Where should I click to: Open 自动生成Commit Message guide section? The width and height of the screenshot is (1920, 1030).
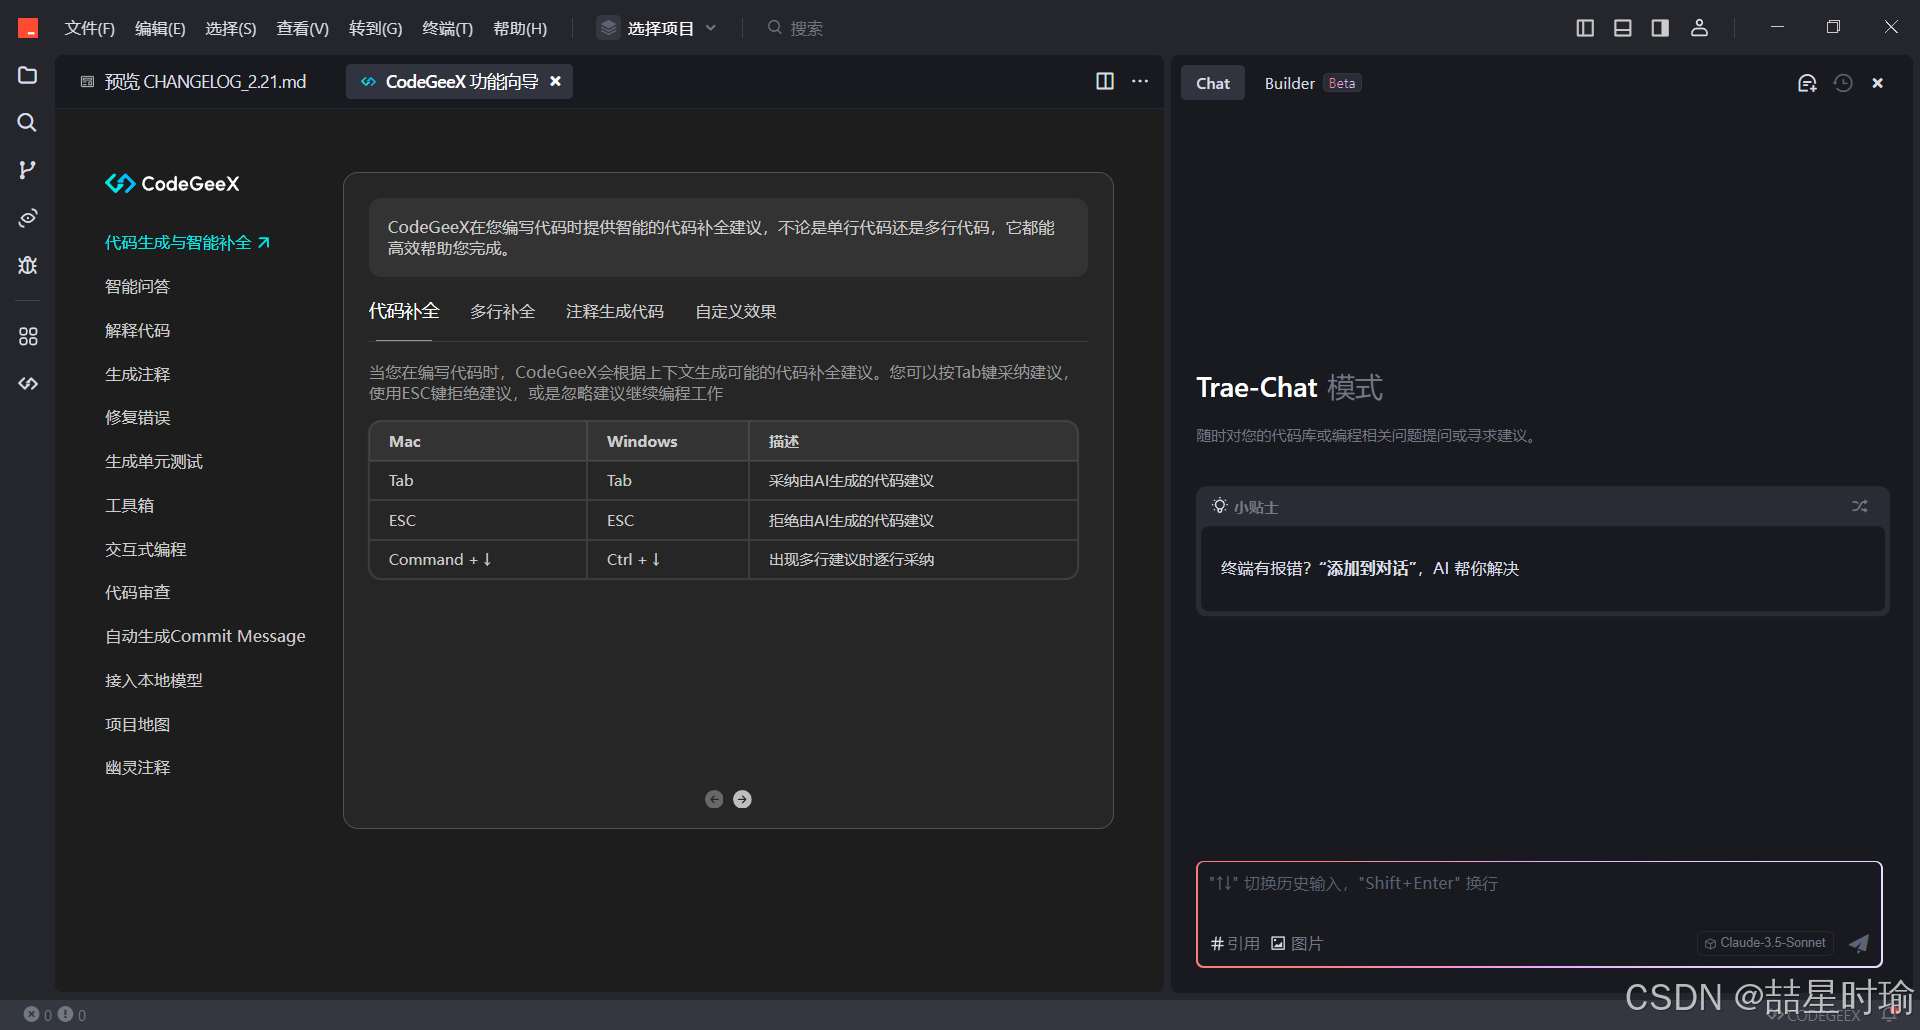pyautogui.click(x=205, y=636)
